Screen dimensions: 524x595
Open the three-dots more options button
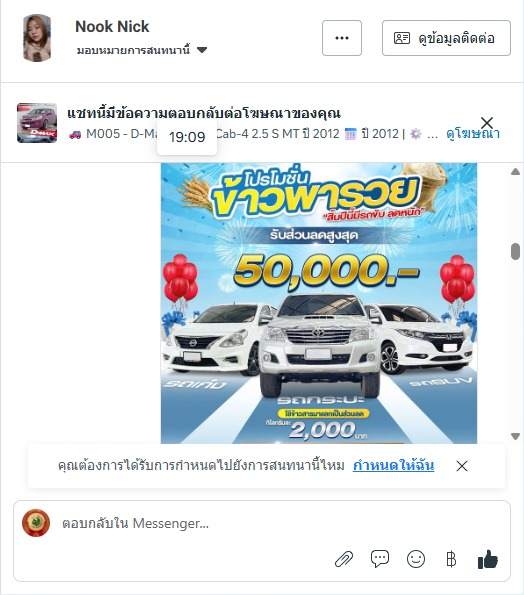[342, 38]
